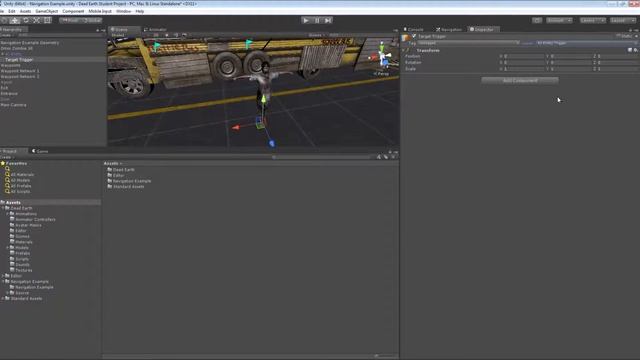Open the Layout dropdown
Viewport: 640px width, 360px height.
tap(623, 20)
